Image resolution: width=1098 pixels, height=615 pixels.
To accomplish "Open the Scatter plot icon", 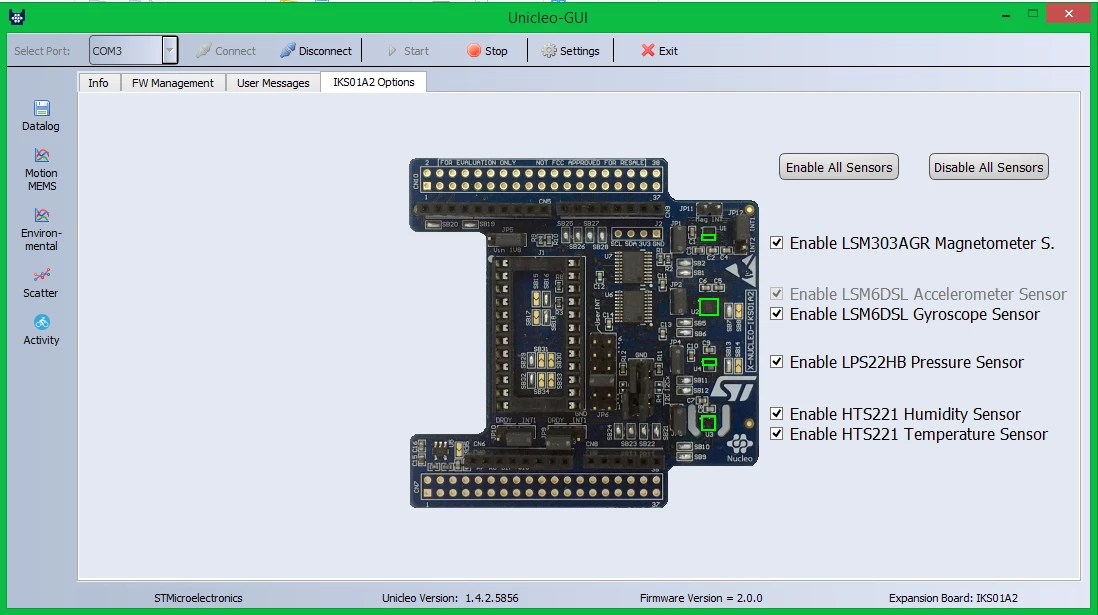I will click(41, 275).
